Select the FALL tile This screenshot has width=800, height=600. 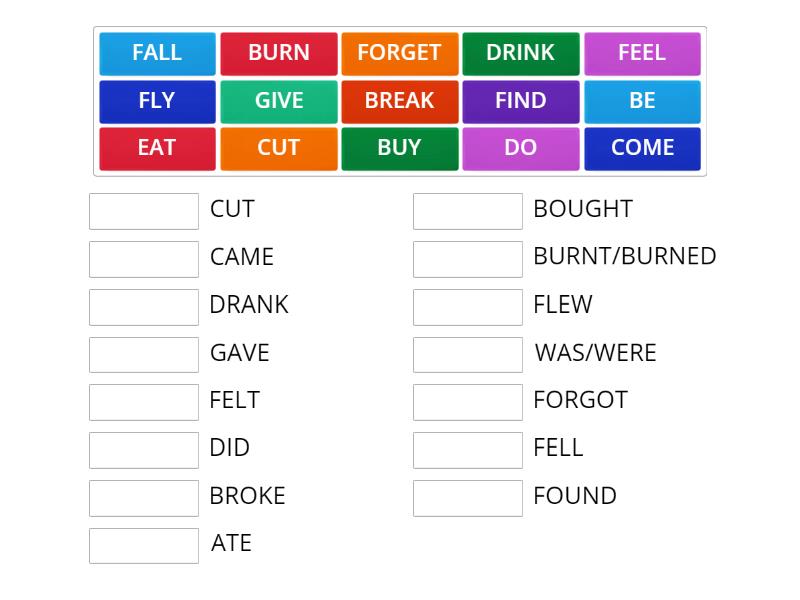157,53
